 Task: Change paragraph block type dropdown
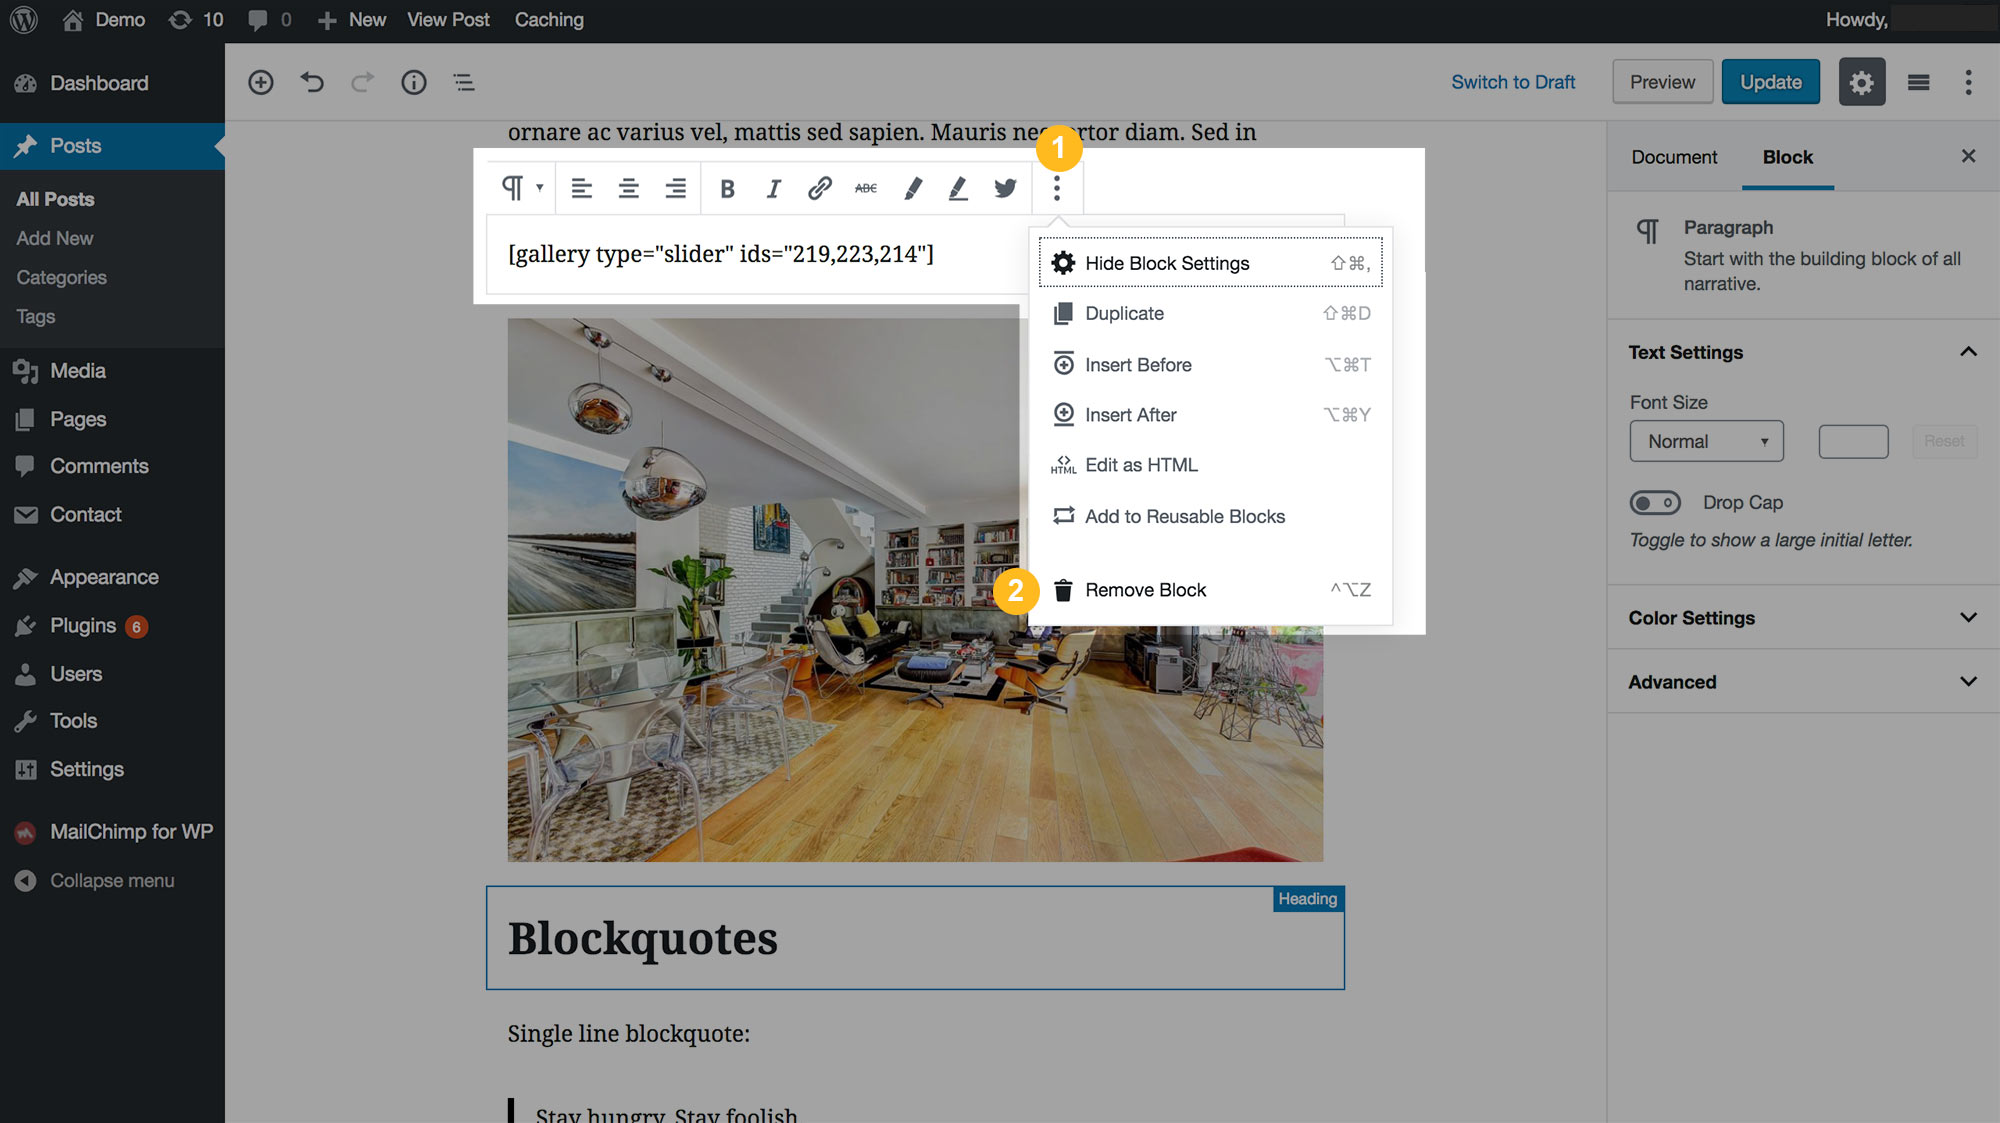coord(522,188)
